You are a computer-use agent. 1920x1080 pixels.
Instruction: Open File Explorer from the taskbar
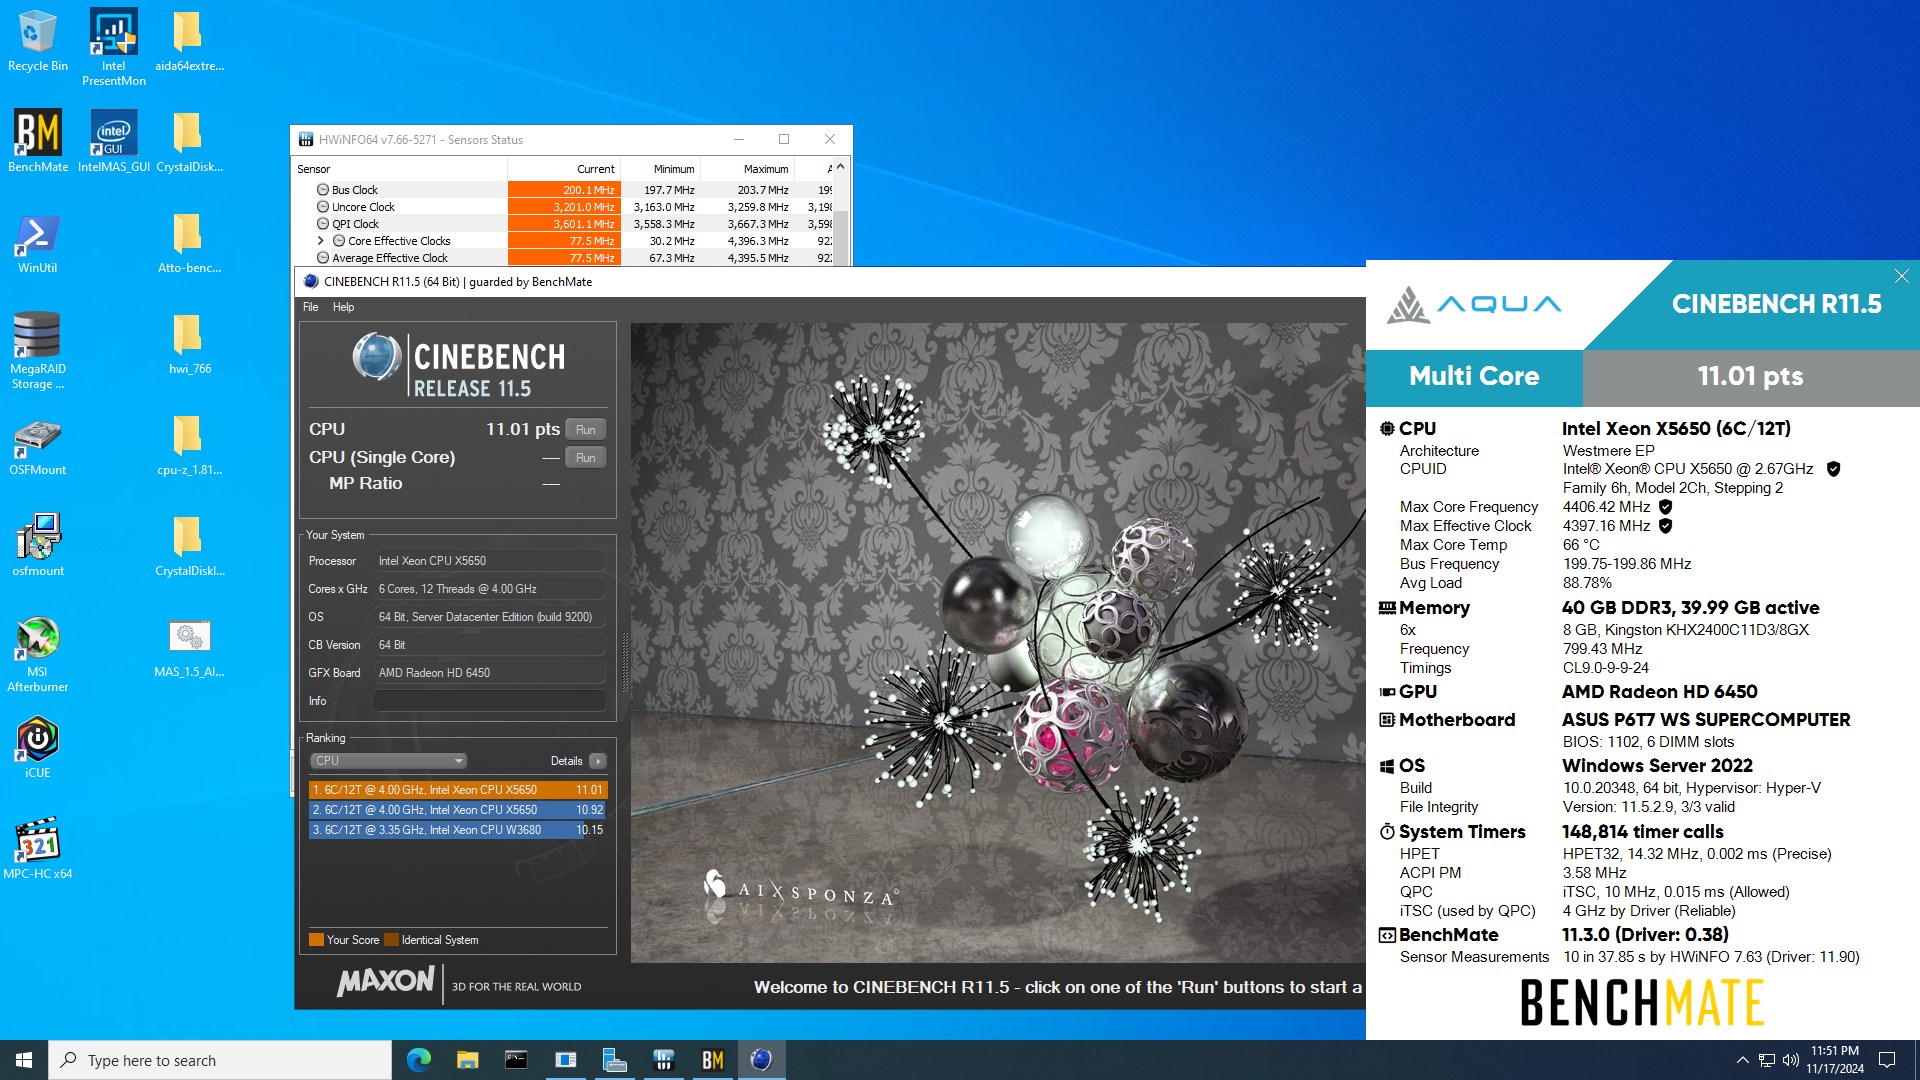[x=467, y=1060]
